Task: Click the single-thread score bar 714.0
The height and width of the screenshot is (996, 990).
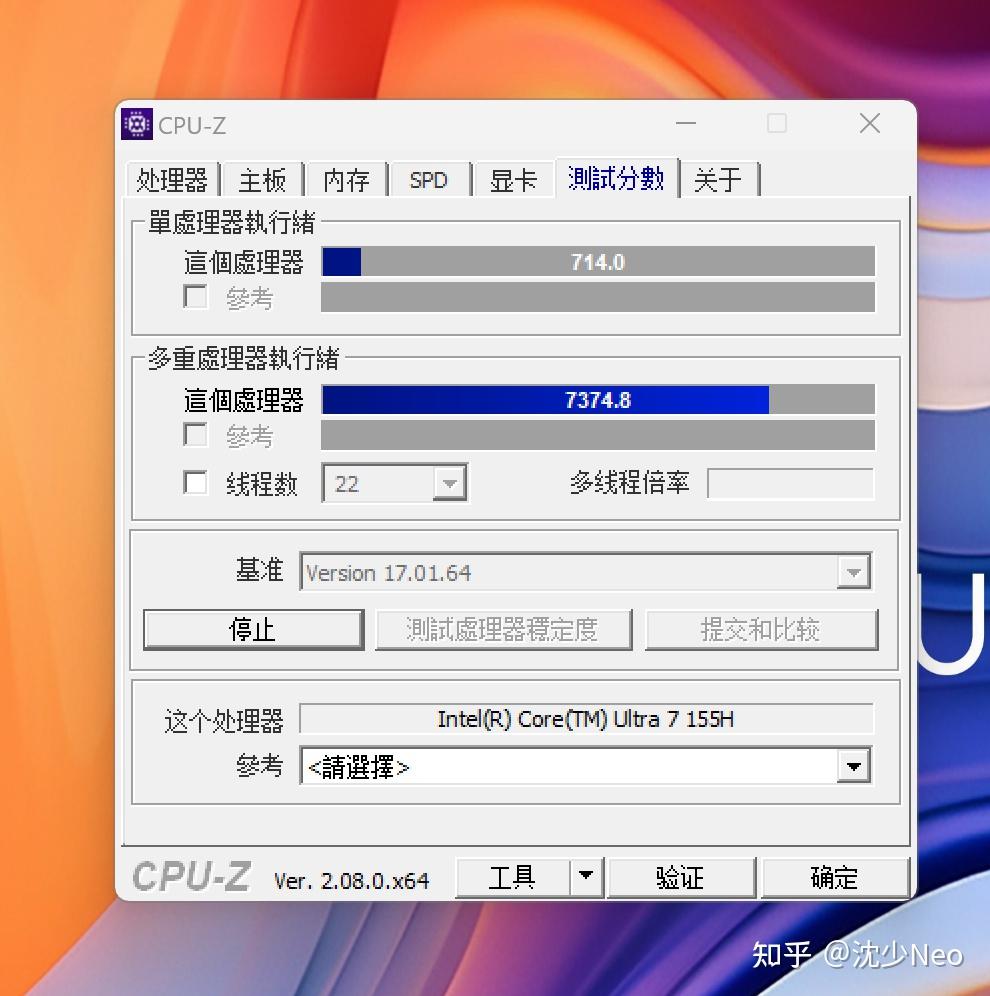Action: pyautogui.click(x=598, y=262)
